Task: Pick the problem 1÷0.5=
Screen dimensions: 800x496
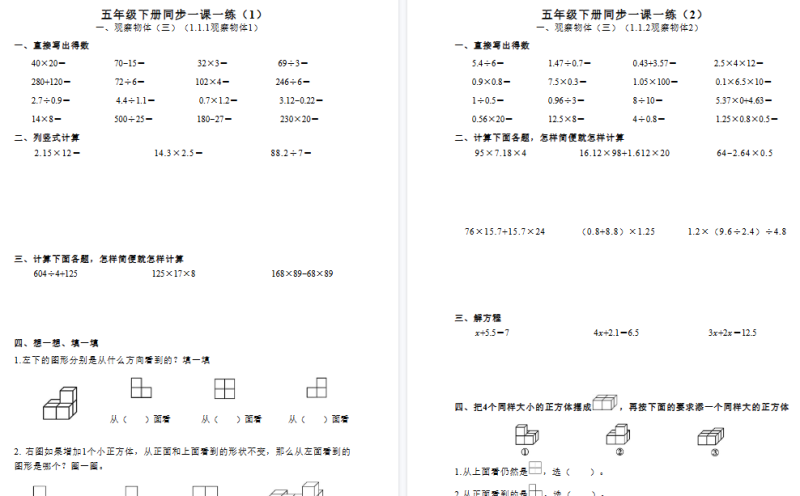Action: pyautogui.click(x=488, y=101)
